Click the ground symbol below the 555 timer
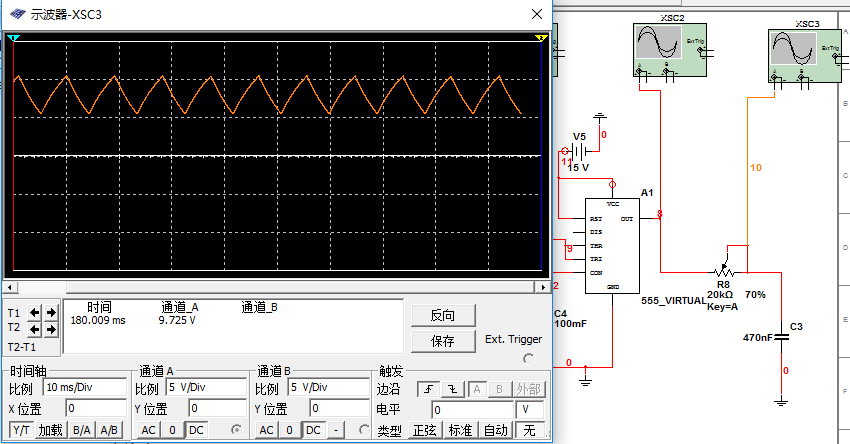This screenshot has width=850, height=444. [585, 381]
